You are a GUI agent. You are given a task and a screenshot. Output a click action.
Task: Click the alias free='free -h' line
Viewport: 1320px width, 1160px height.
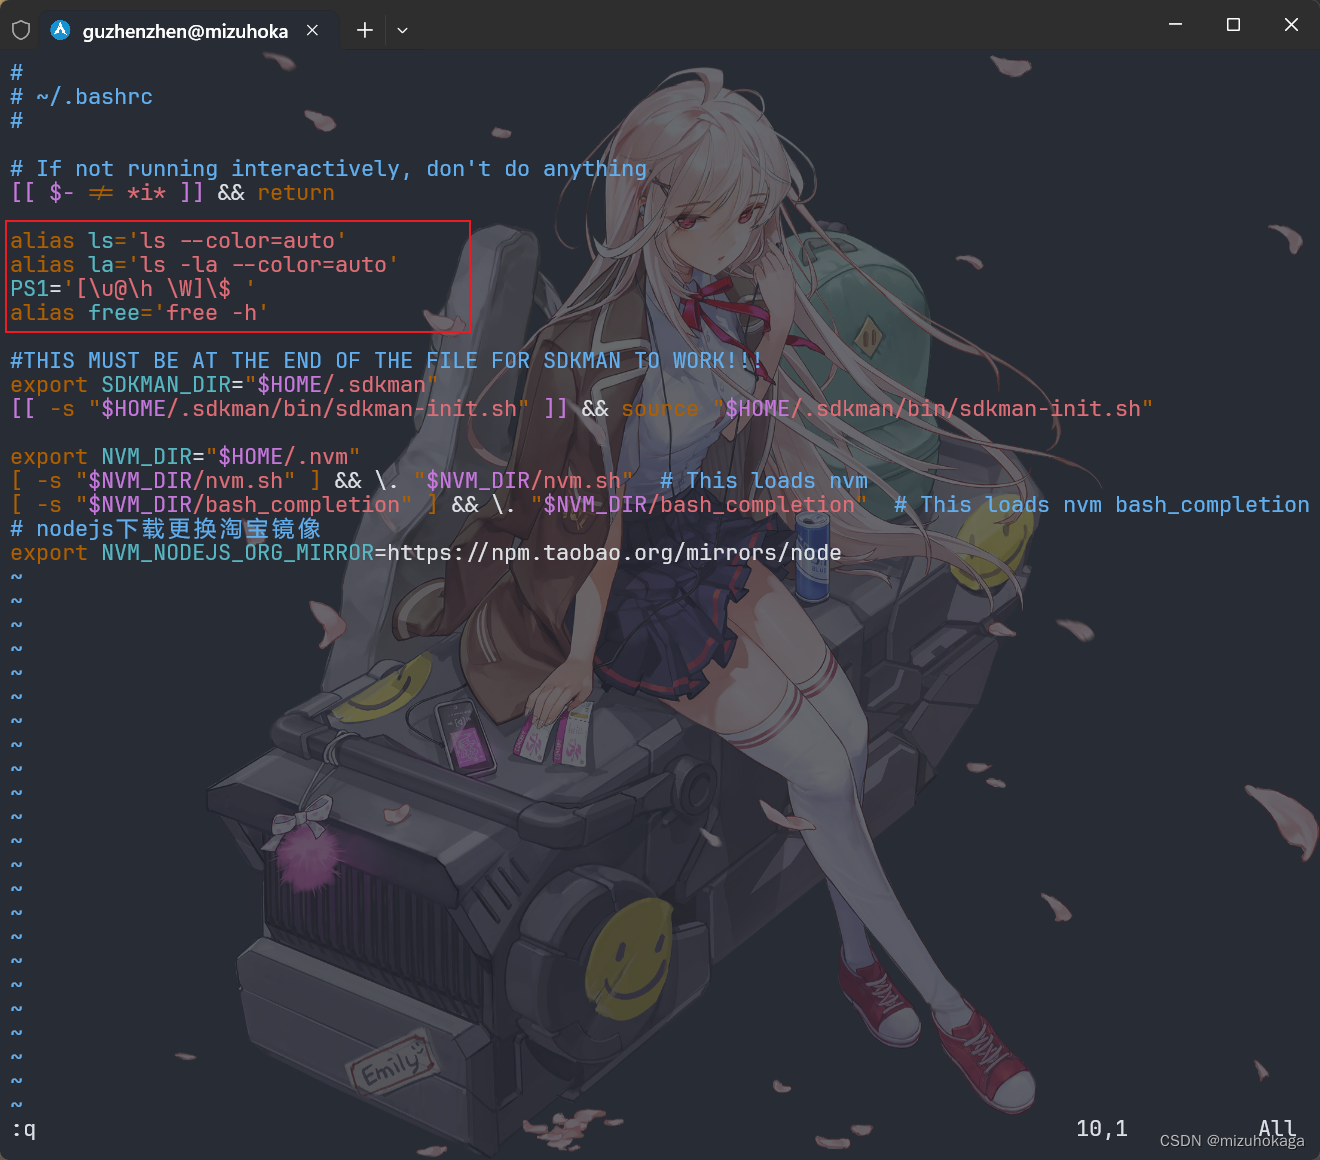click(x=139, y=313)
